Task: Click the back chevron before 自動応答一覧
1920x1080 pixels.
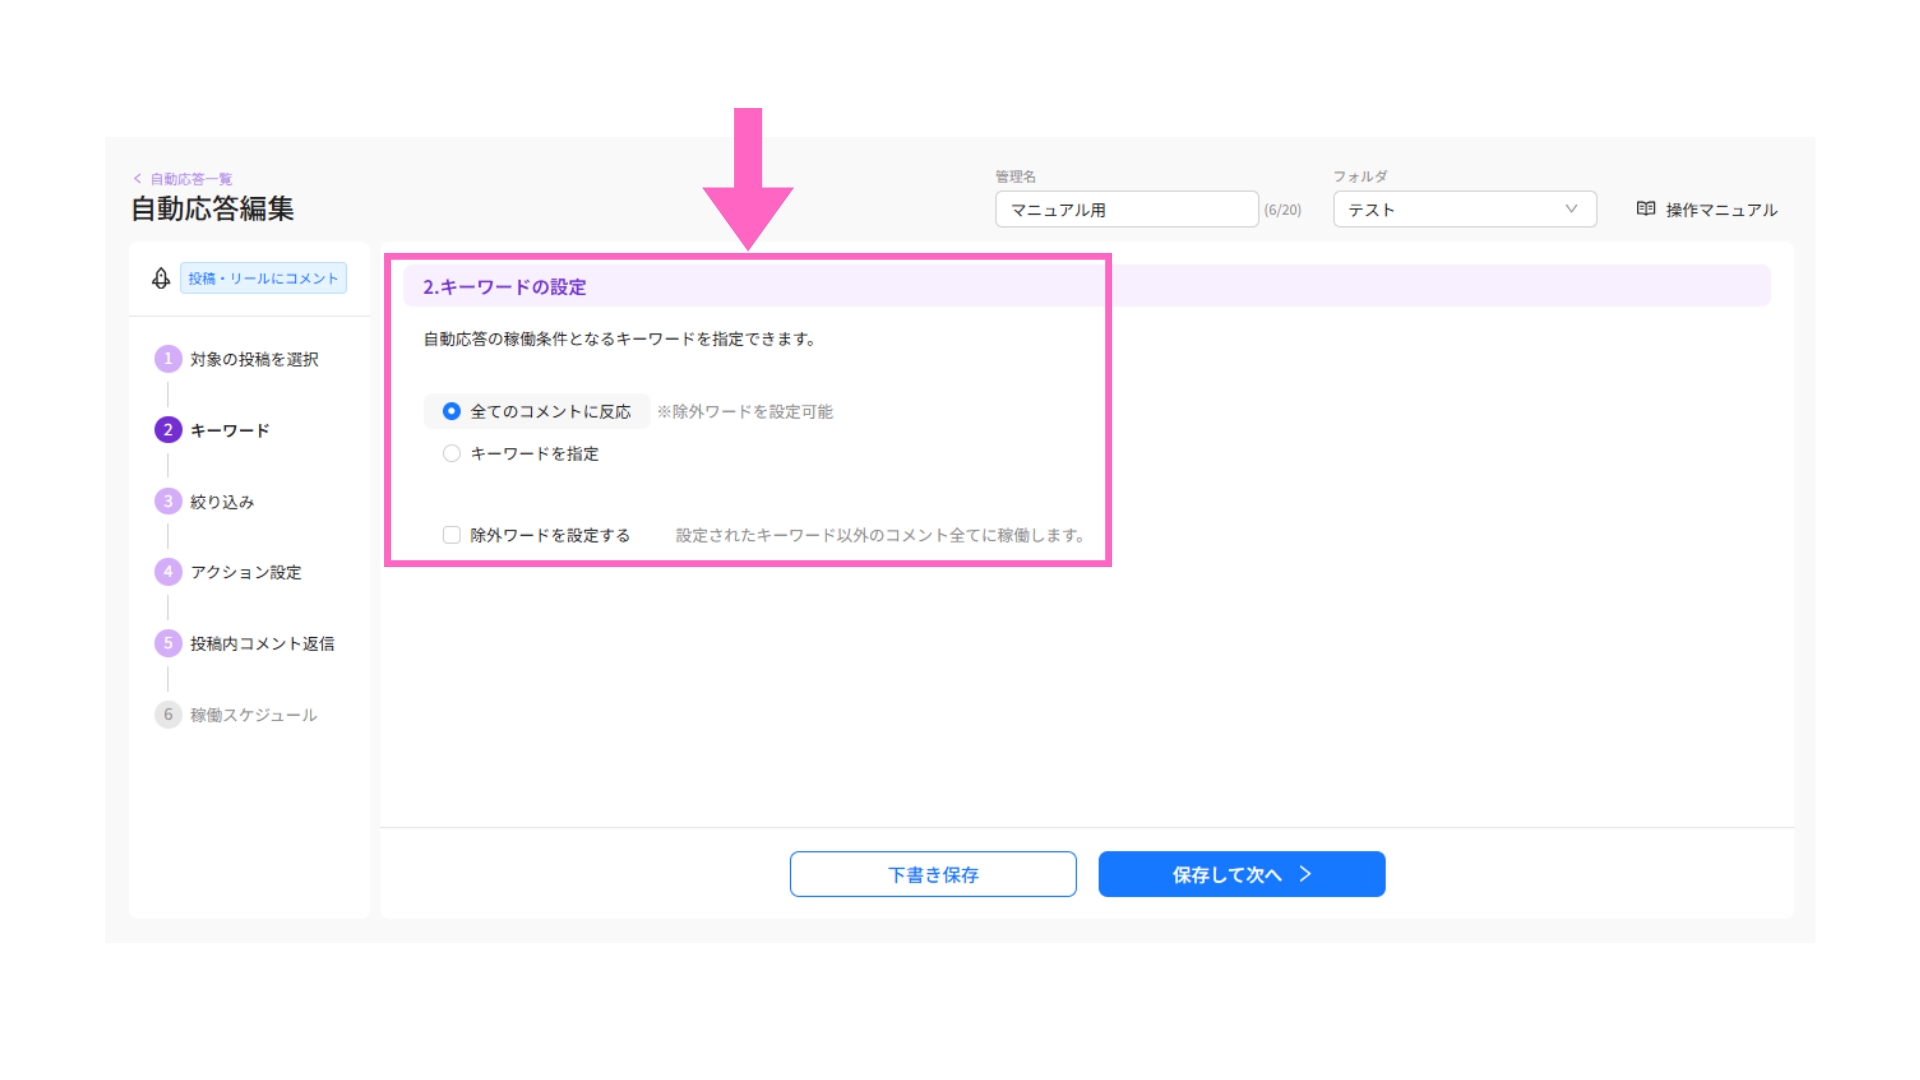Action: click(x=138, y=179)
